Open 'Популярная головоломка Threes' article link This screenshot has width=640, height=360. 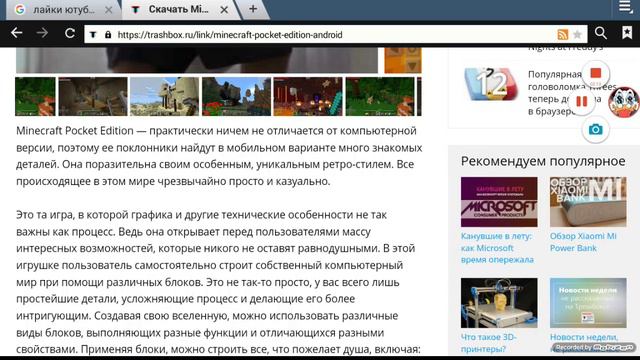tap(571, 93)
